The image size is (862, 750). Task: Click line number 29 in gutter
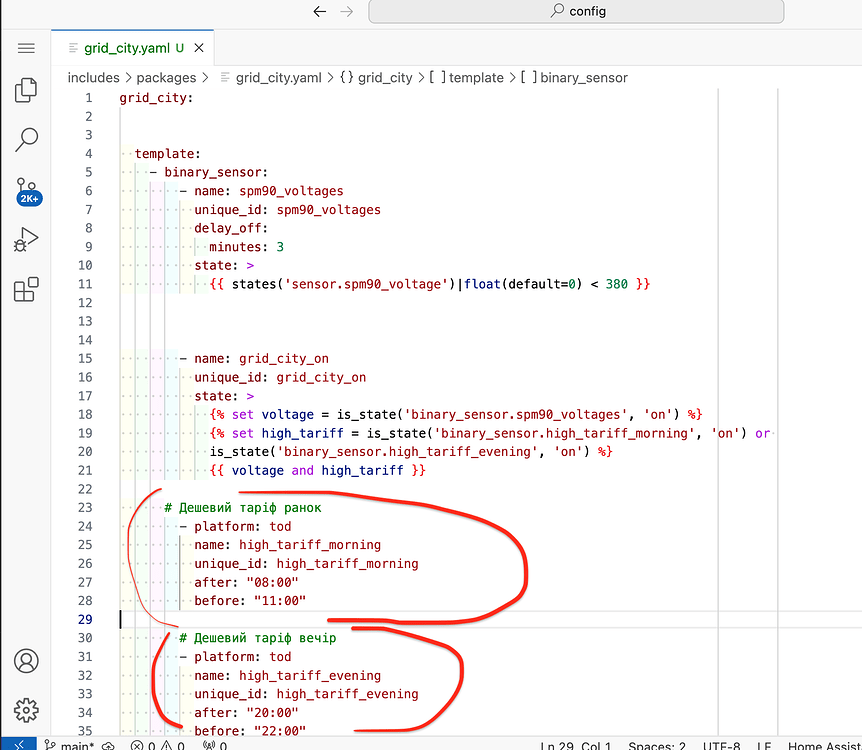(85, 619)
